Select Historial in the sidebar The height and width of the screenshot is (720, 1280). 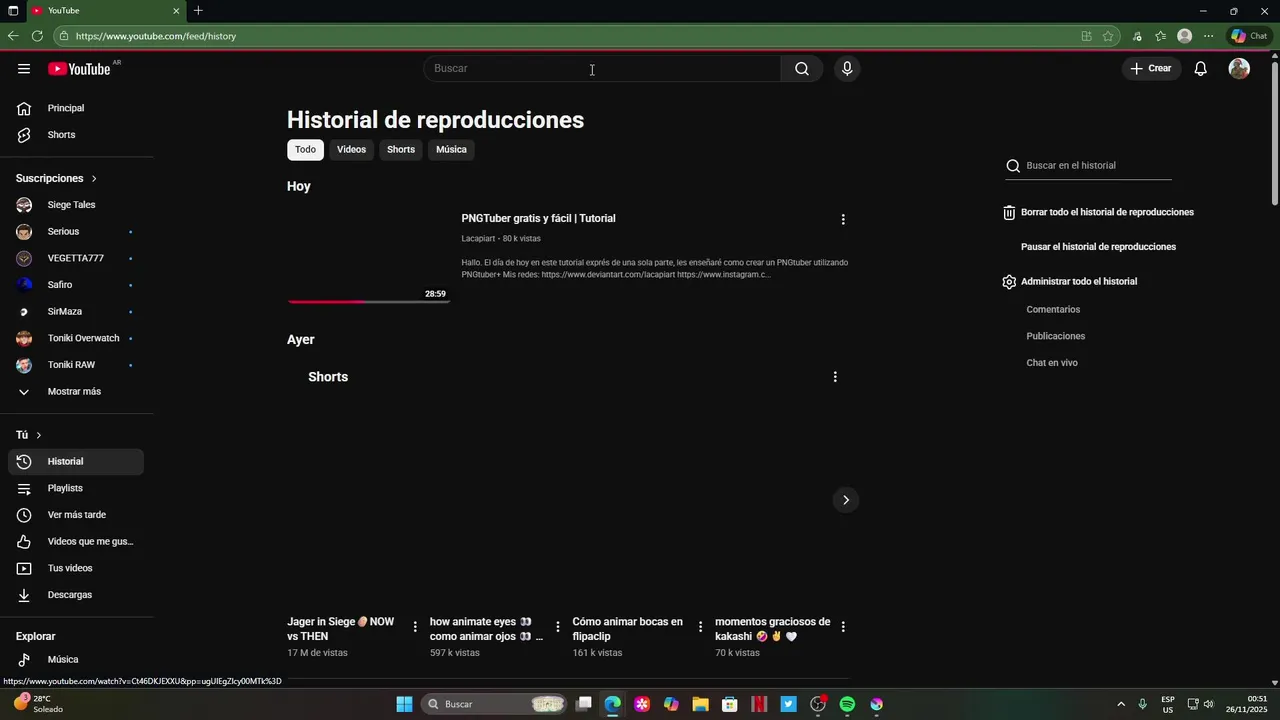(76, 462)
